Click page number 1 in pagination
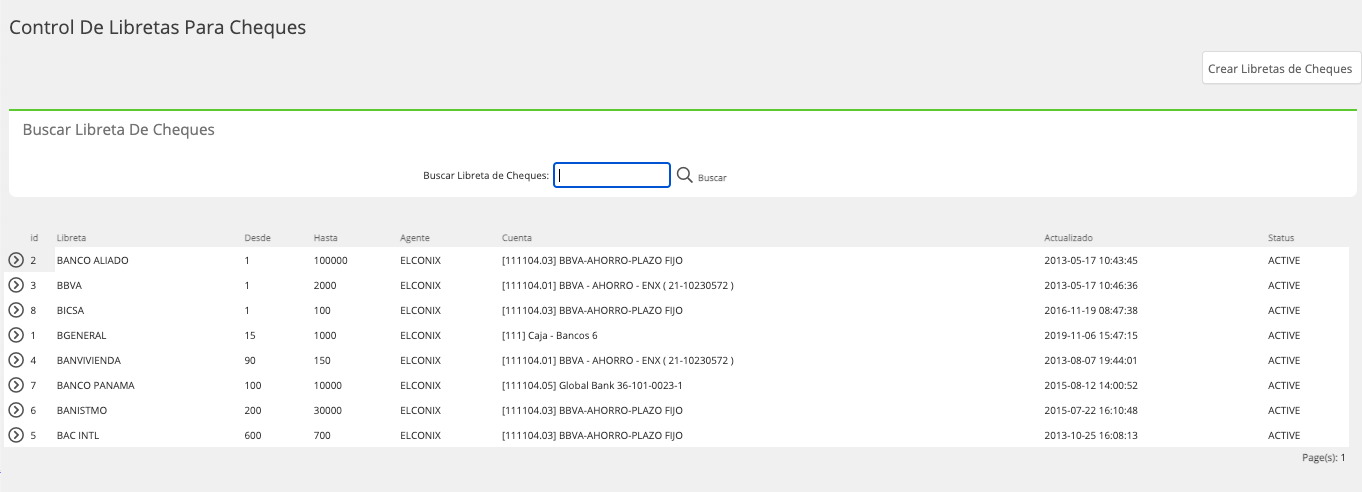Image resolution: width=1362 pixels, height=492 pixels. pyautogui.click(x=1343, y=457)
